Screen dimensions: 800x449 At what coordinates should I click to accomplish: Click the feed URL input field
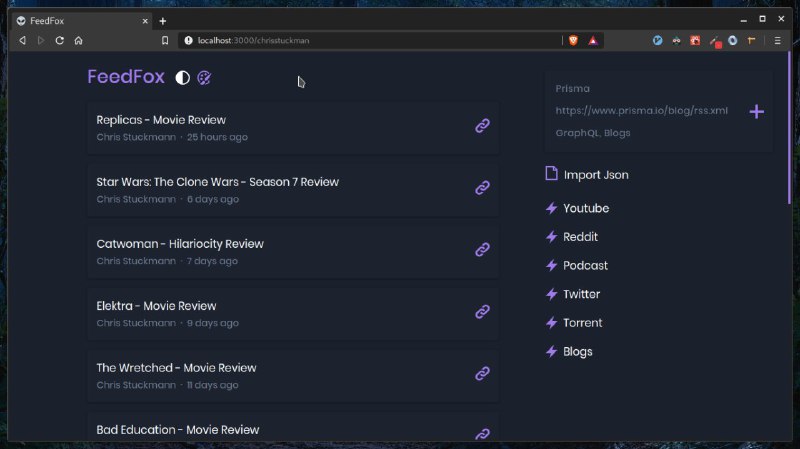(642, 111)
